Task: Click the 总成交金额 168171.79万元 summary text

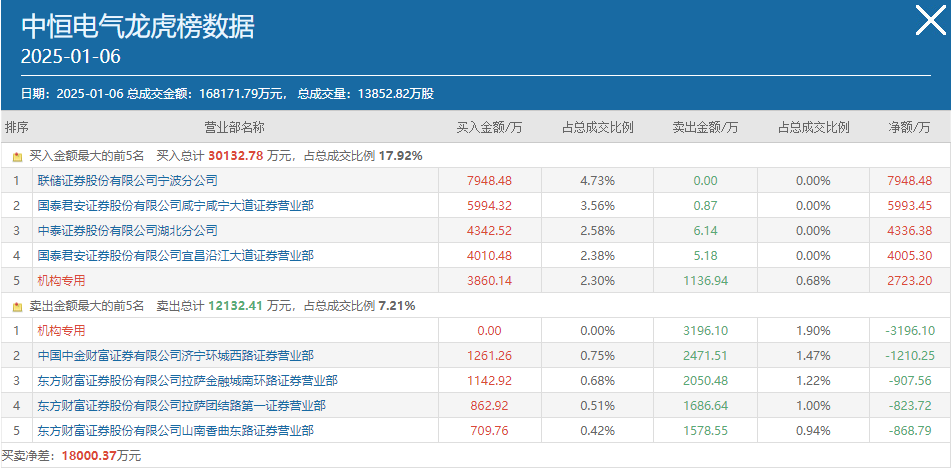Action: click(x=206, y=94)
